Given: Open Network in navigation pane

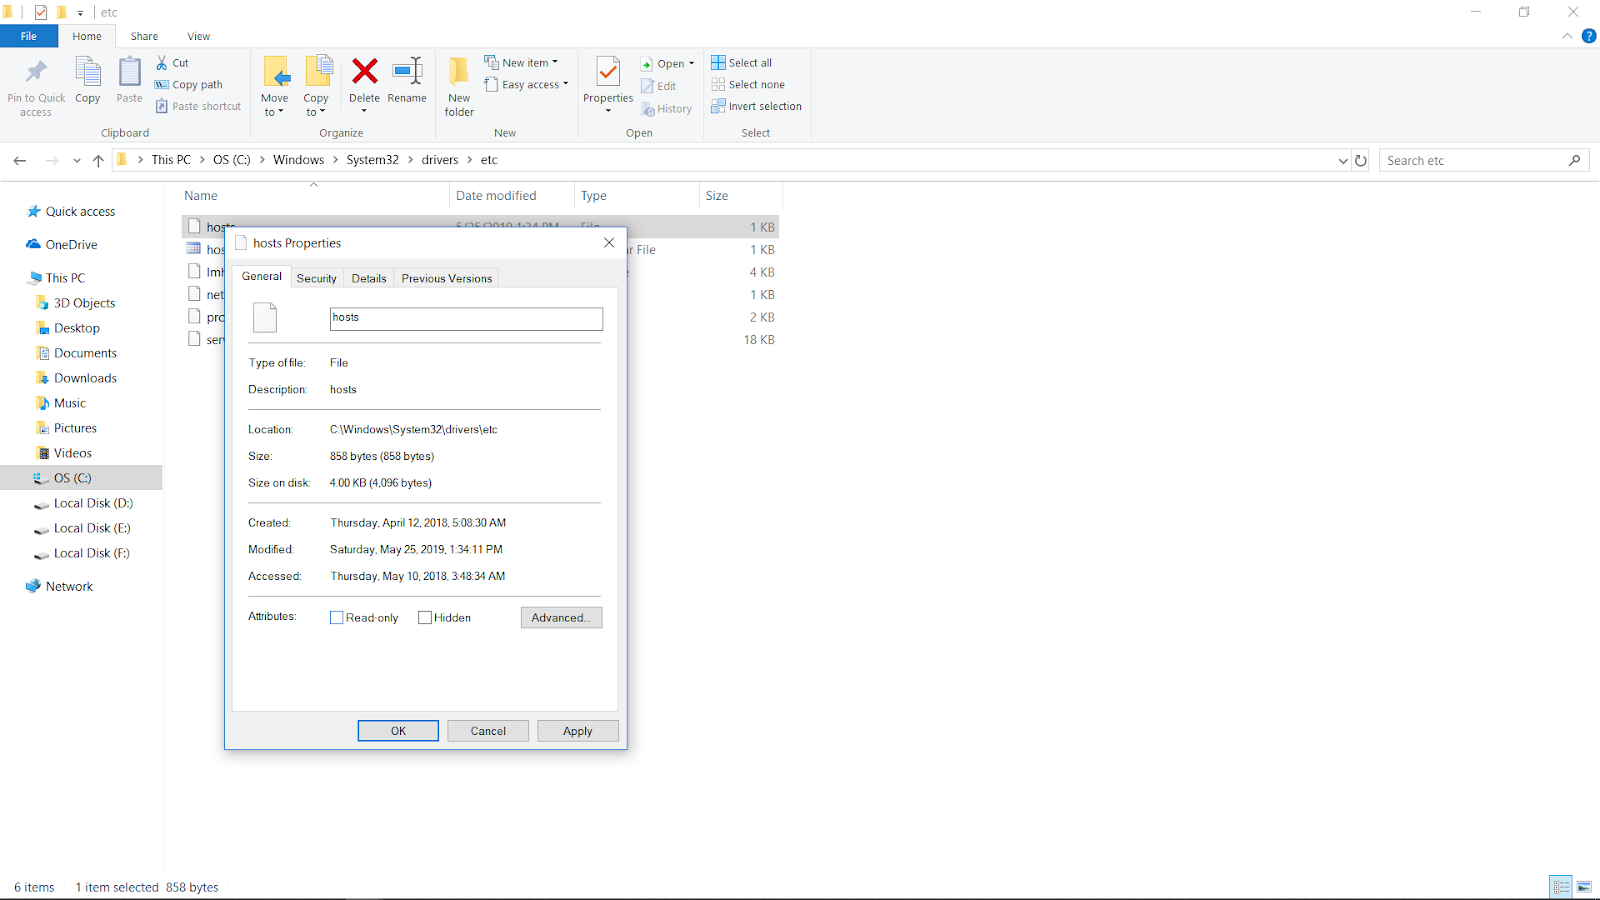Looking at the screenshot, I should tap(60, 587).
